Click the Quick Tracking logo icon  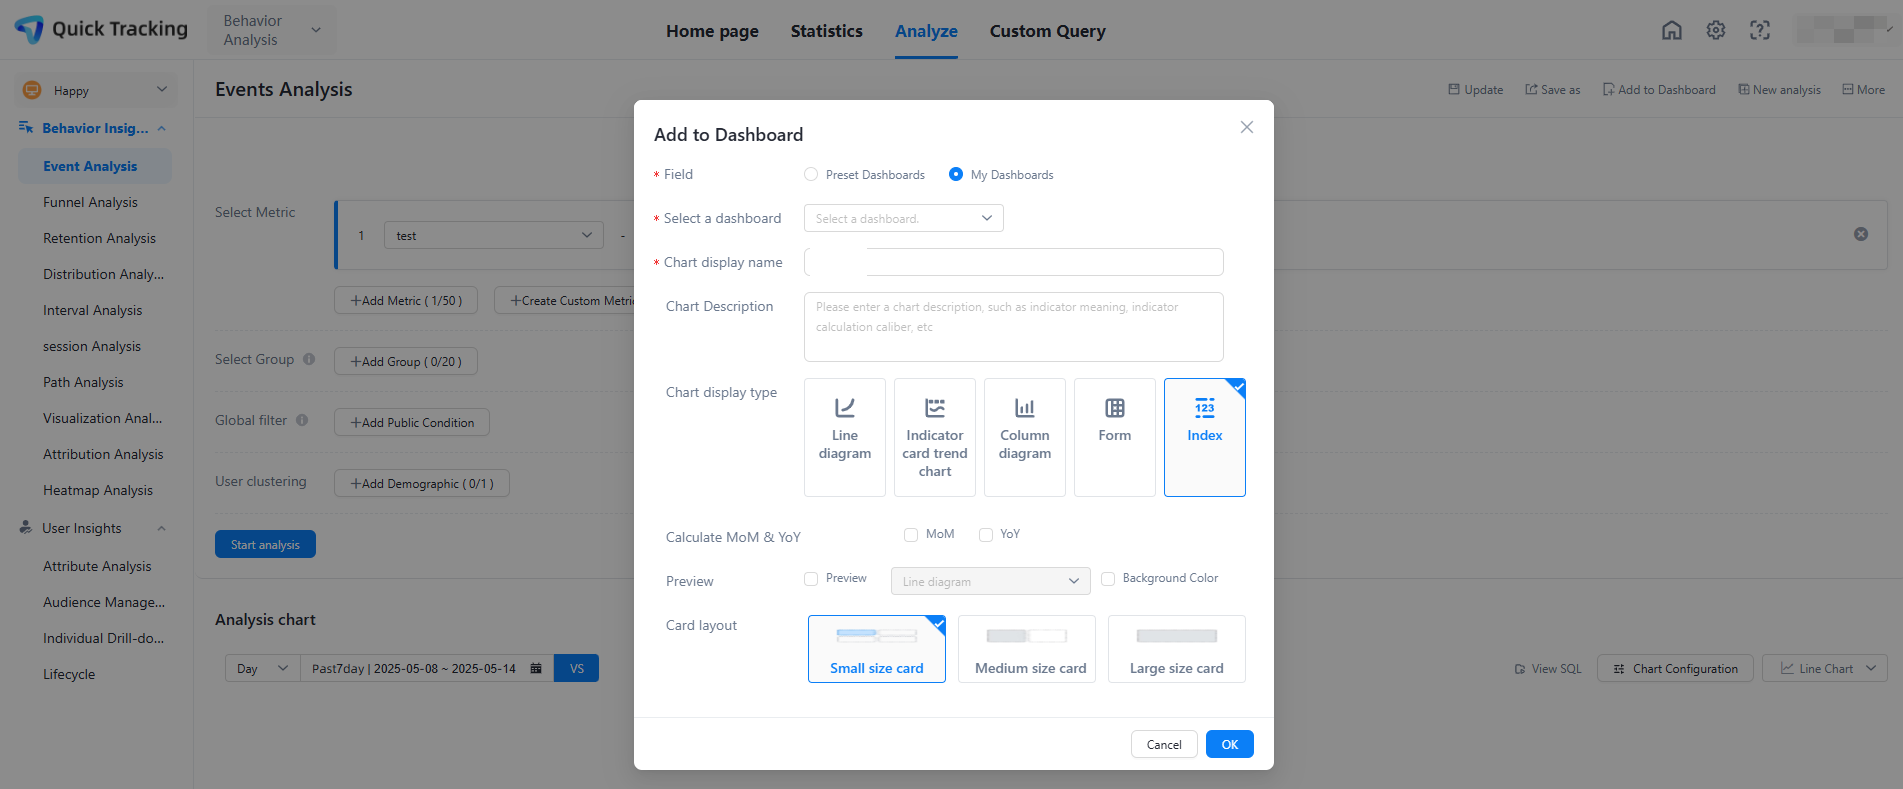pyautogui.click(x=29, y=29)
